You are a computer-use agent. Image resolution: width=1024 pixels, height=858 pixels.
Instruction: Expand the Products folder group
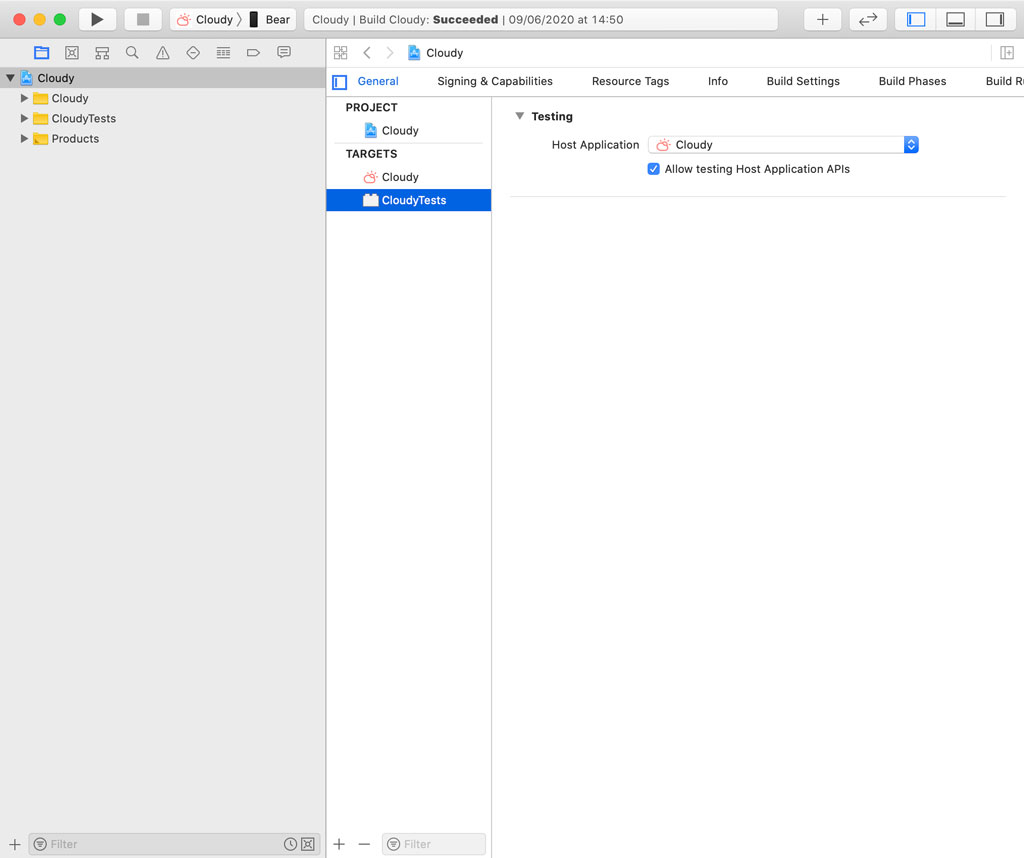(24, 138)
